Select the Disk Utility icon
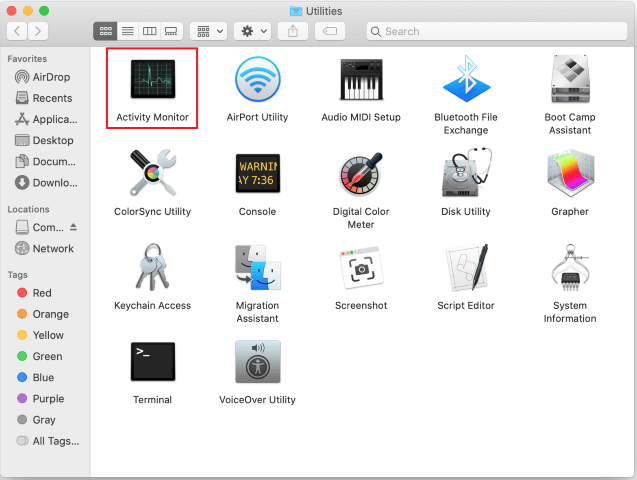Viewport: 637px width, 480px height. coord(466,172)
